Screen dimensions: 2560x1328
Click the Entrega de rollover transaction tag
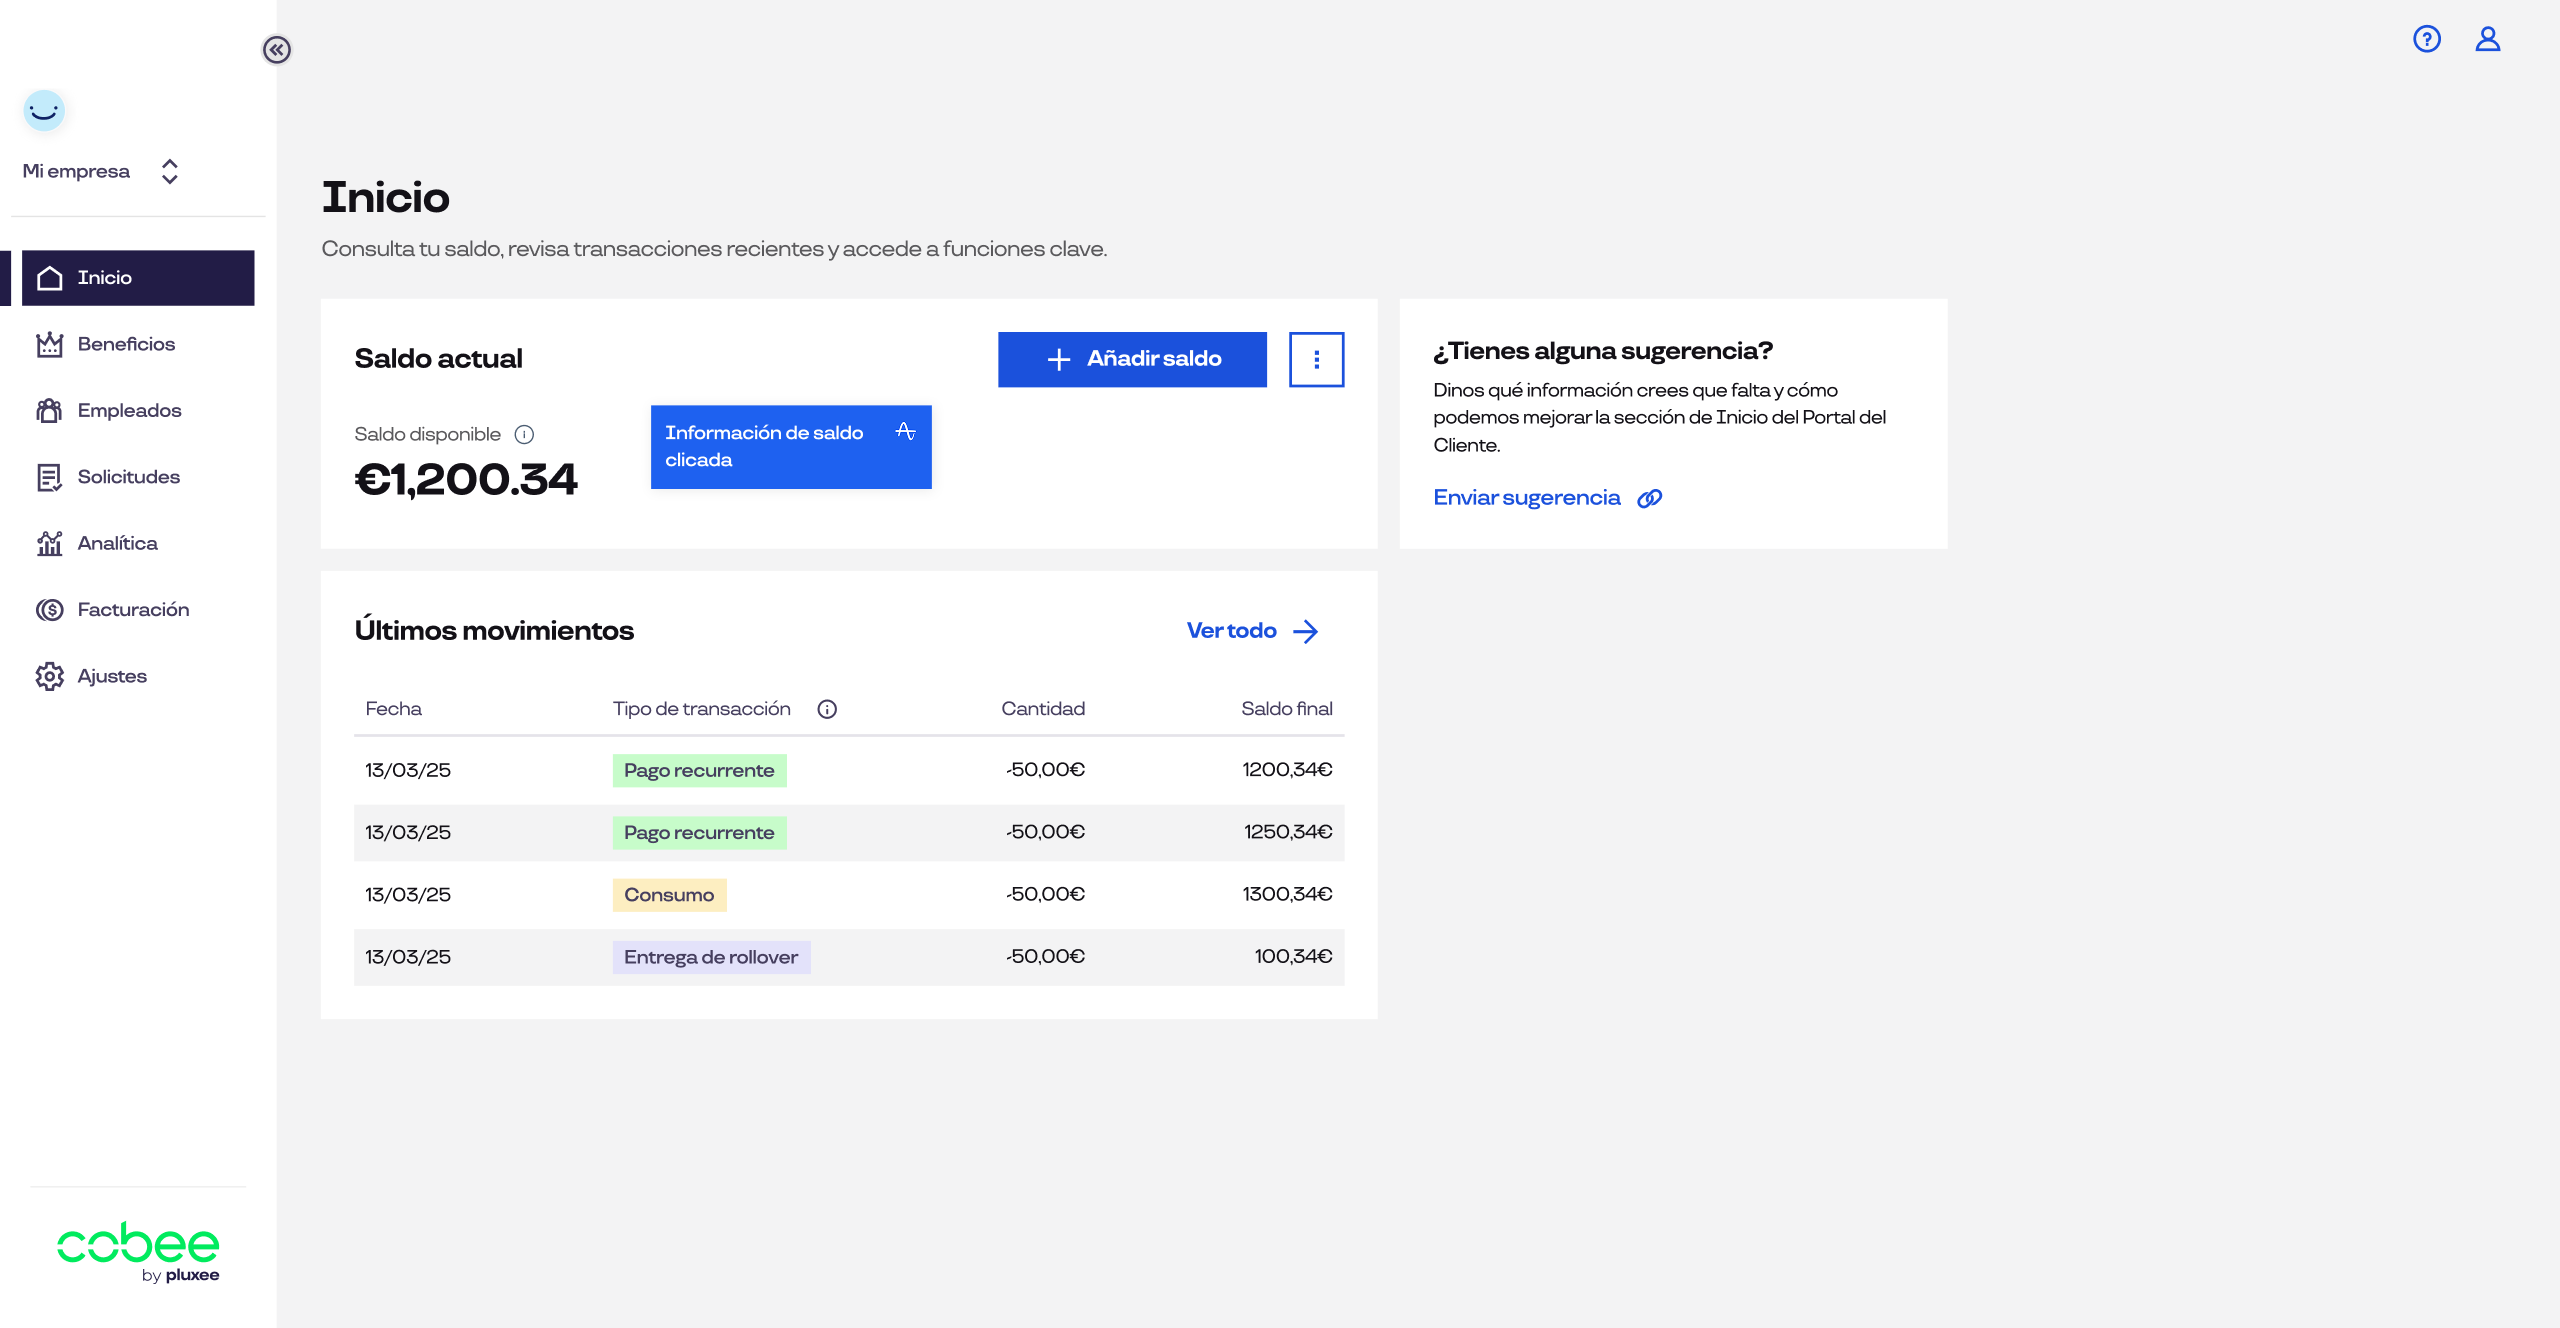711,957
